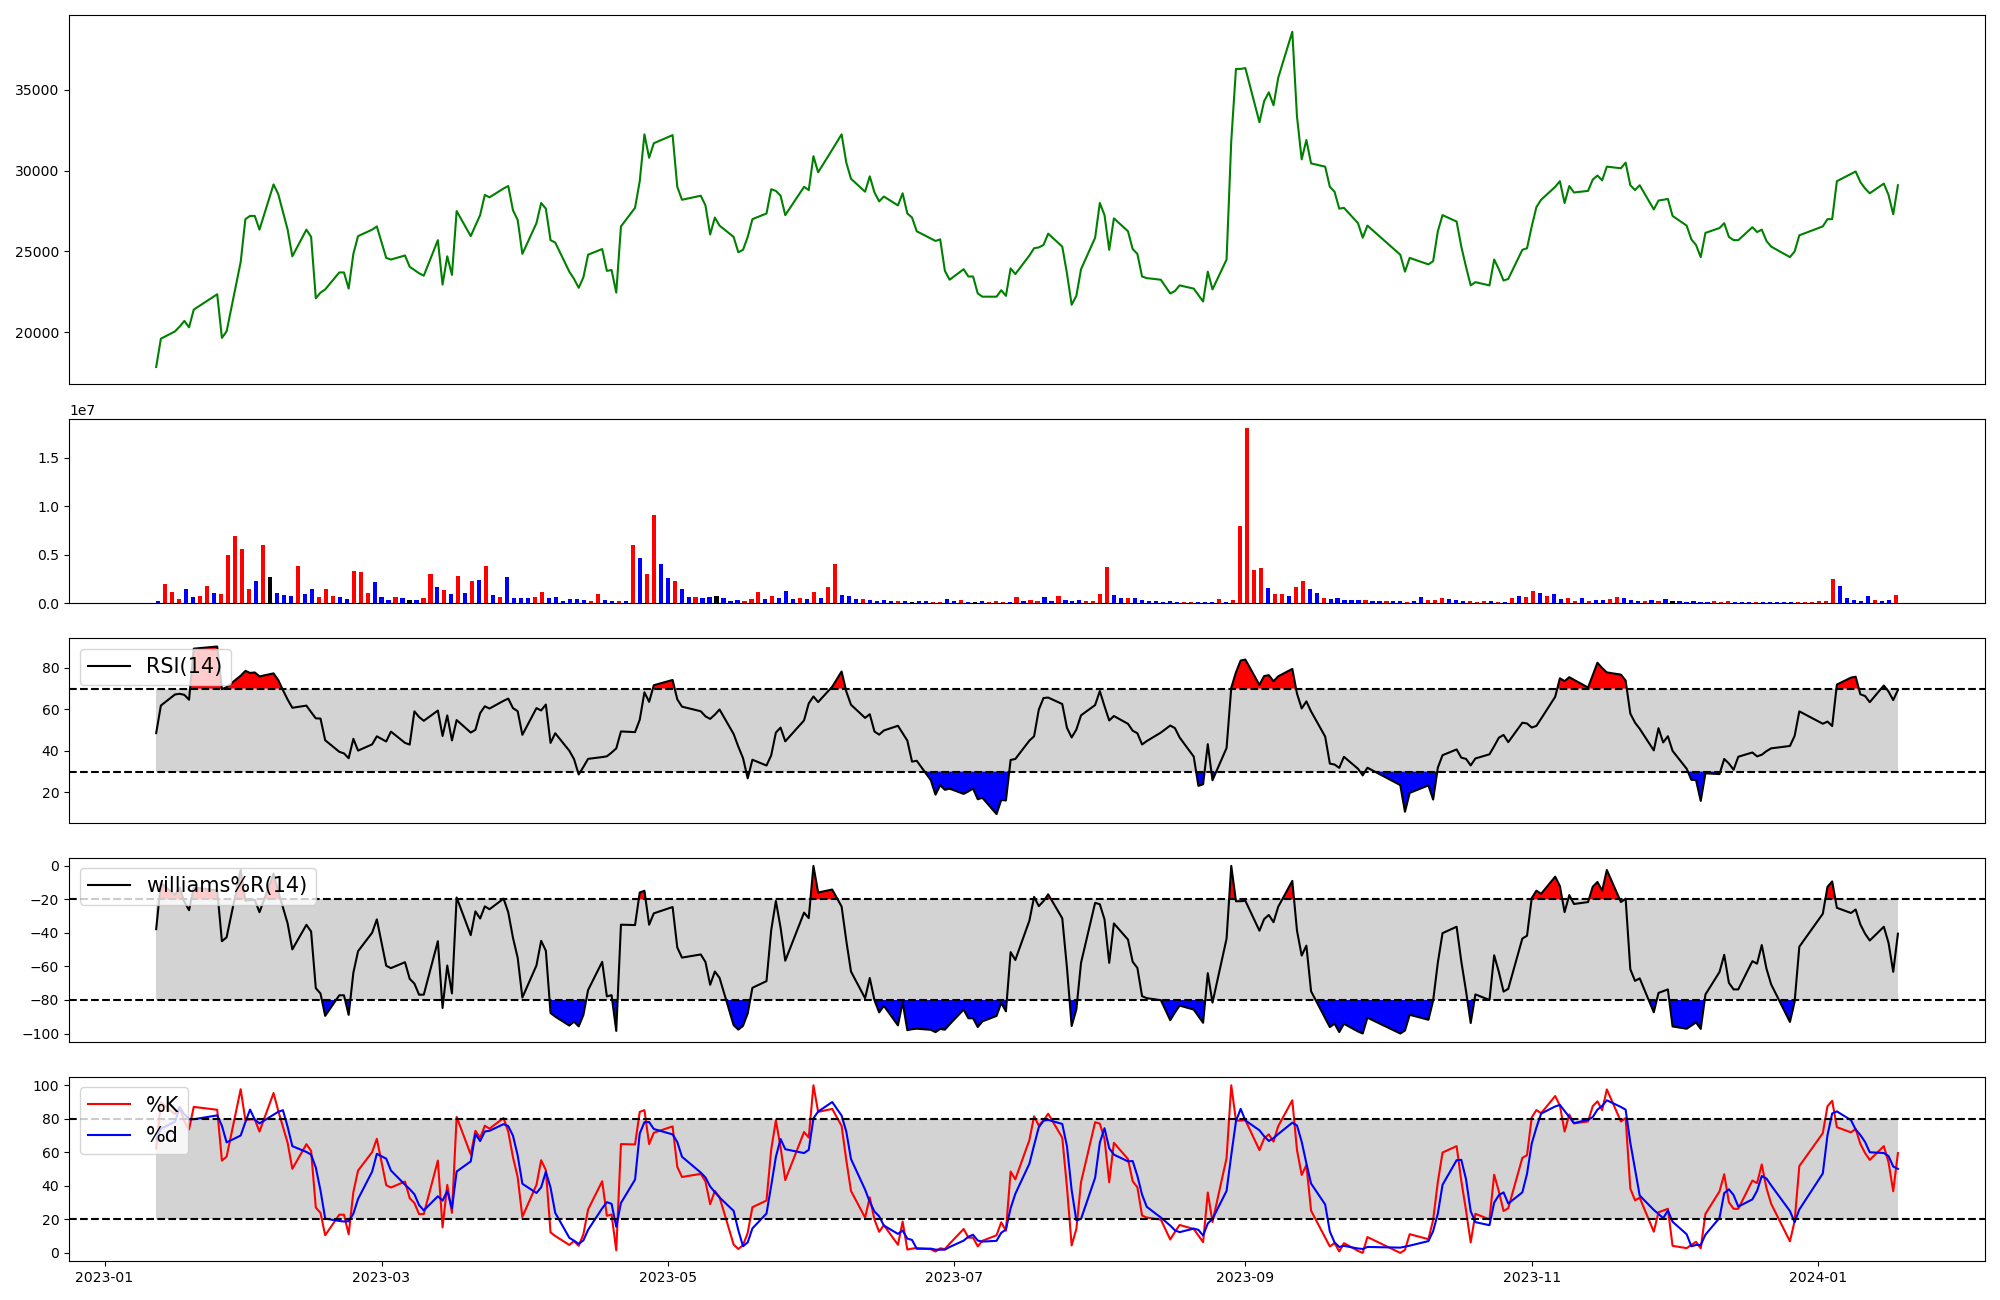The image size is (2000, 1300).
Task: Click the 60 tick on RSI axis
Action: (51, 710)
